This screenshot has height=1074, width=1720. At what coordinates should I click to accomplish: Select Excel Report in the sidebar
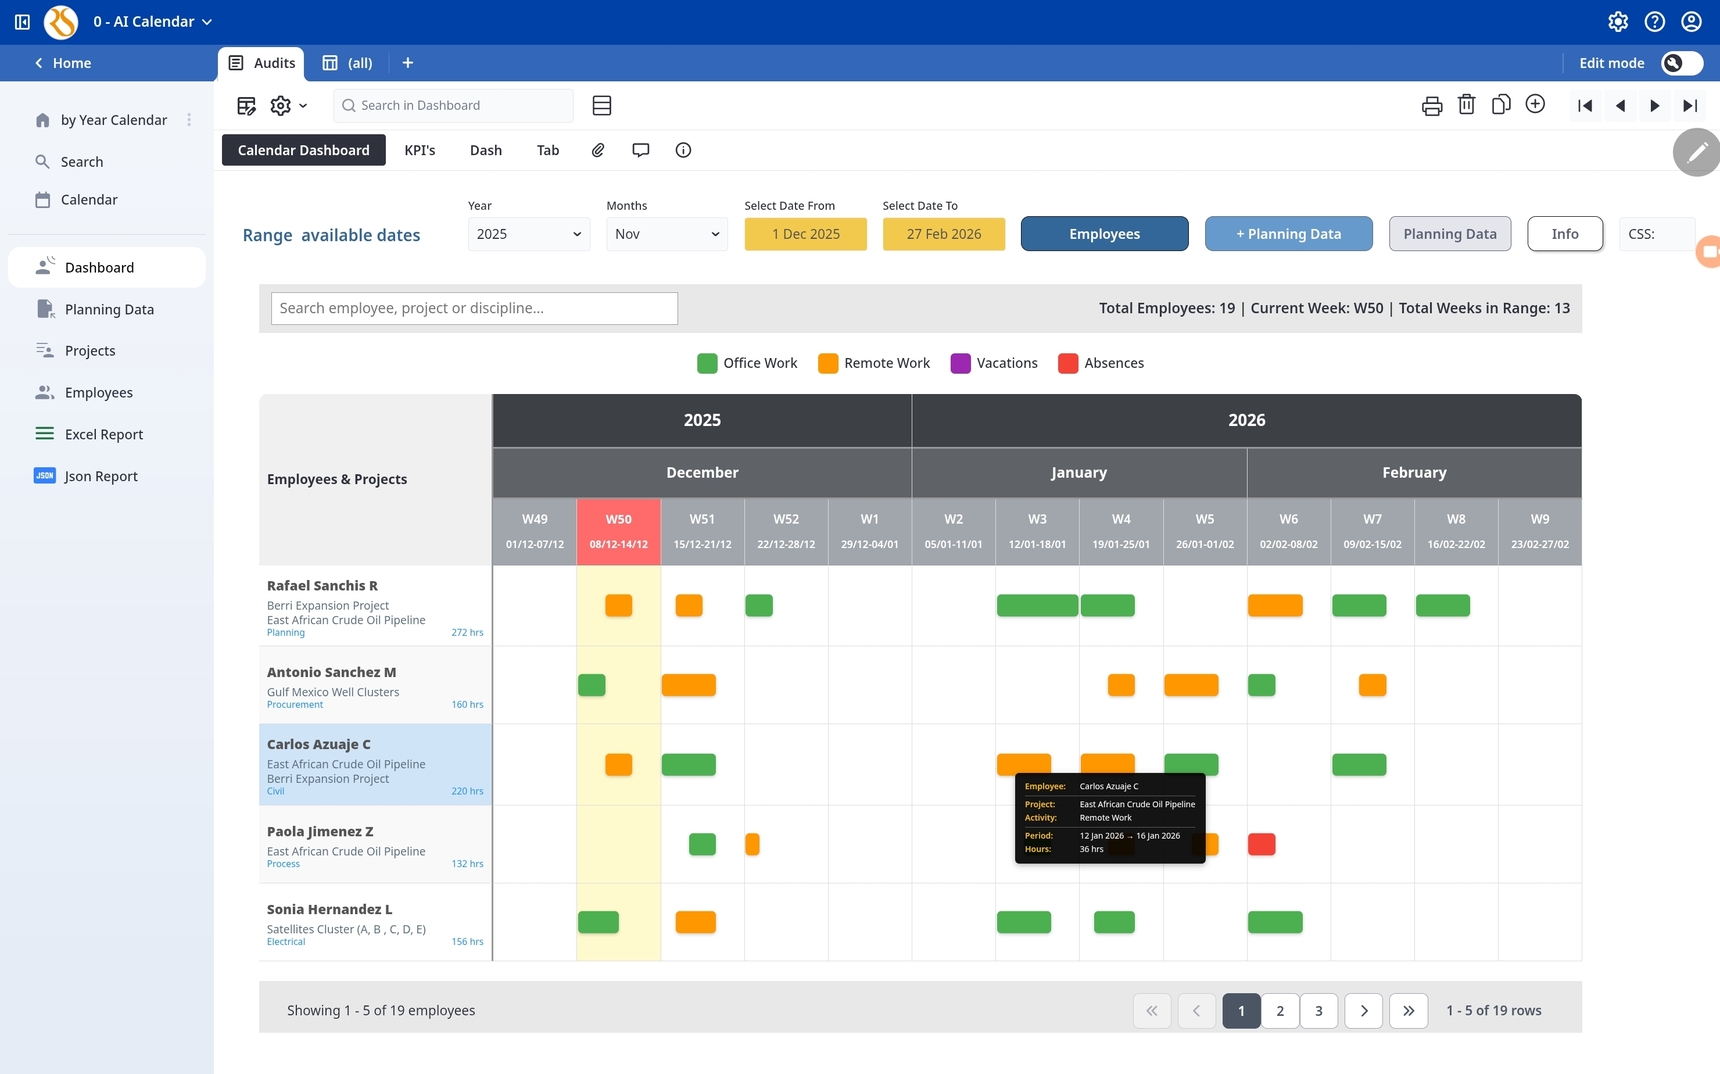coord(103,434)
